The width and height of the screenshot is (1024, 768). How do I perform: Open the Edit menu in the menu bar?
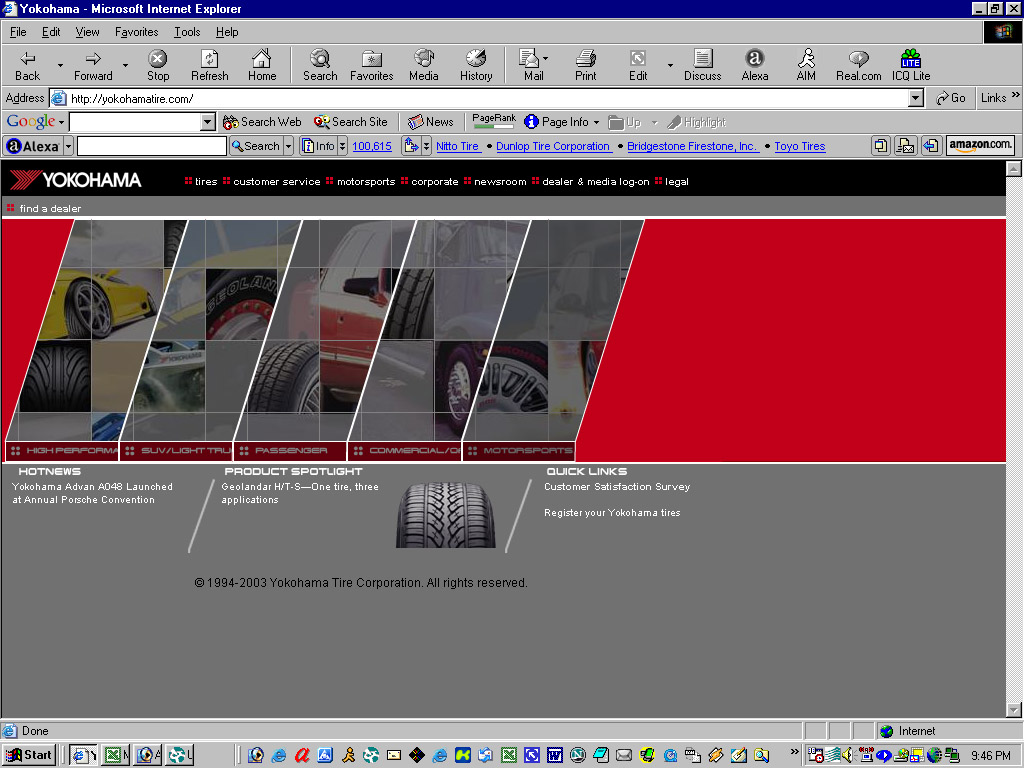click(51, 32)
